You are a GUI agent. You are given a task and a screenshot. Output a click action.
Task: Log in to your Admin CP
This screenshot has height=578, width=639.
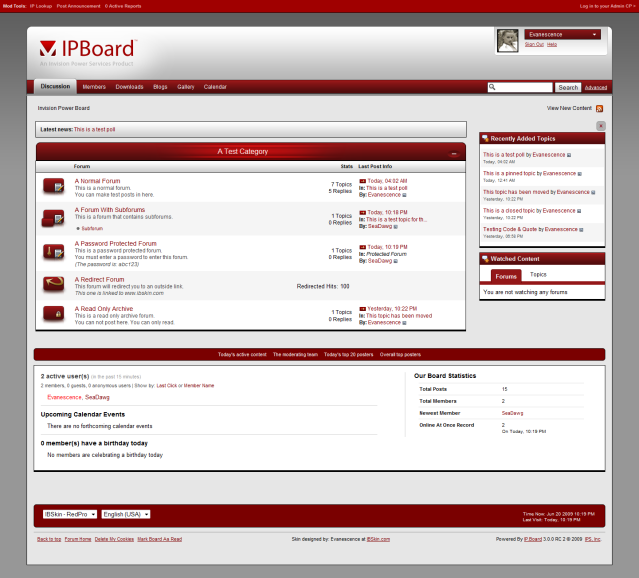click(x=607, y=6)
